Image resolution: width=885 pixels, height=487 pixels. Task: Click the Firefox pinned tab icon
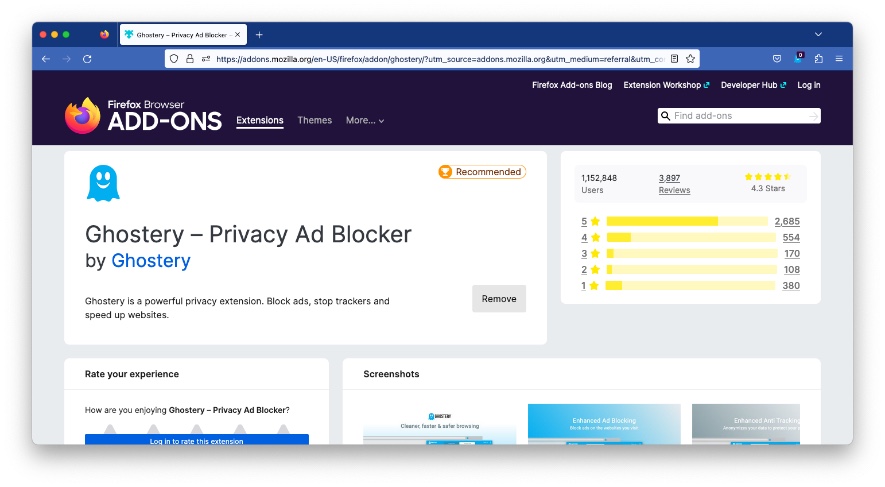click(x=104, y=34)
